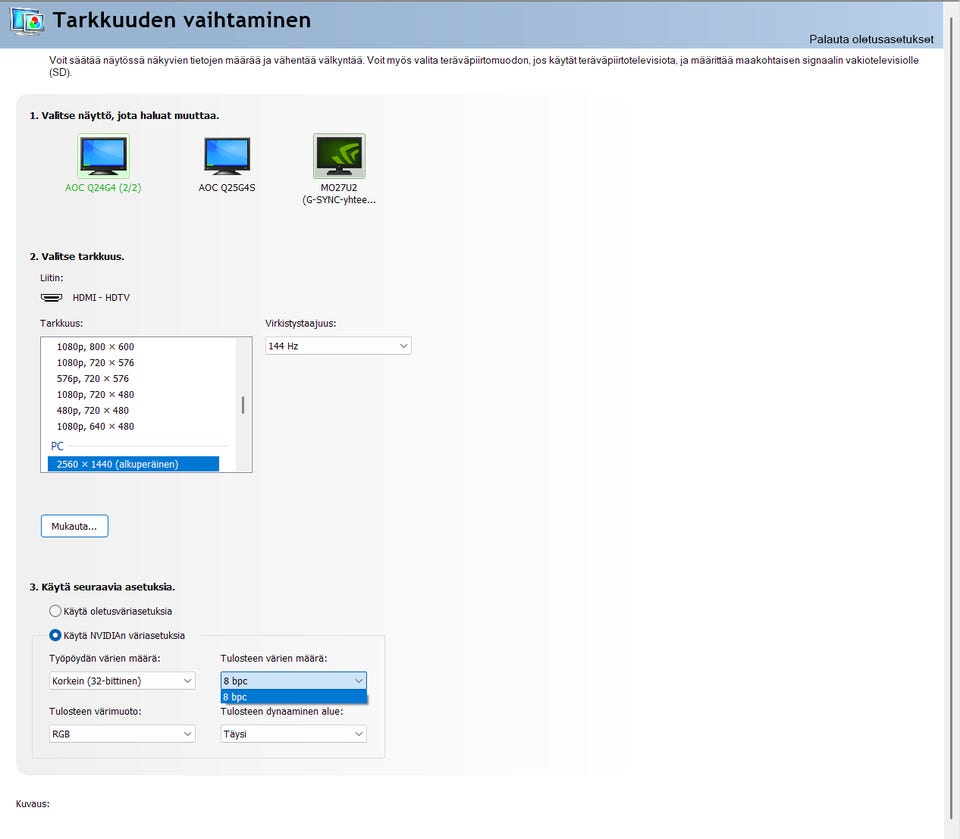The width and height of the screenshot is (960, 839).
Task: Click the Mukauta... button
Action: (x=75, y=526)
